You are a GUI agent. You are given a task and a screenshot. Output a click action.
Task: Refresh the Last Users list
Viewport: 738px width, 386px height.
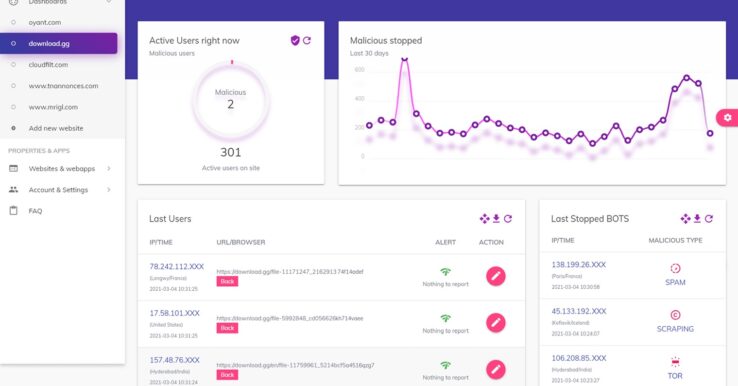(x=508, y=218)
